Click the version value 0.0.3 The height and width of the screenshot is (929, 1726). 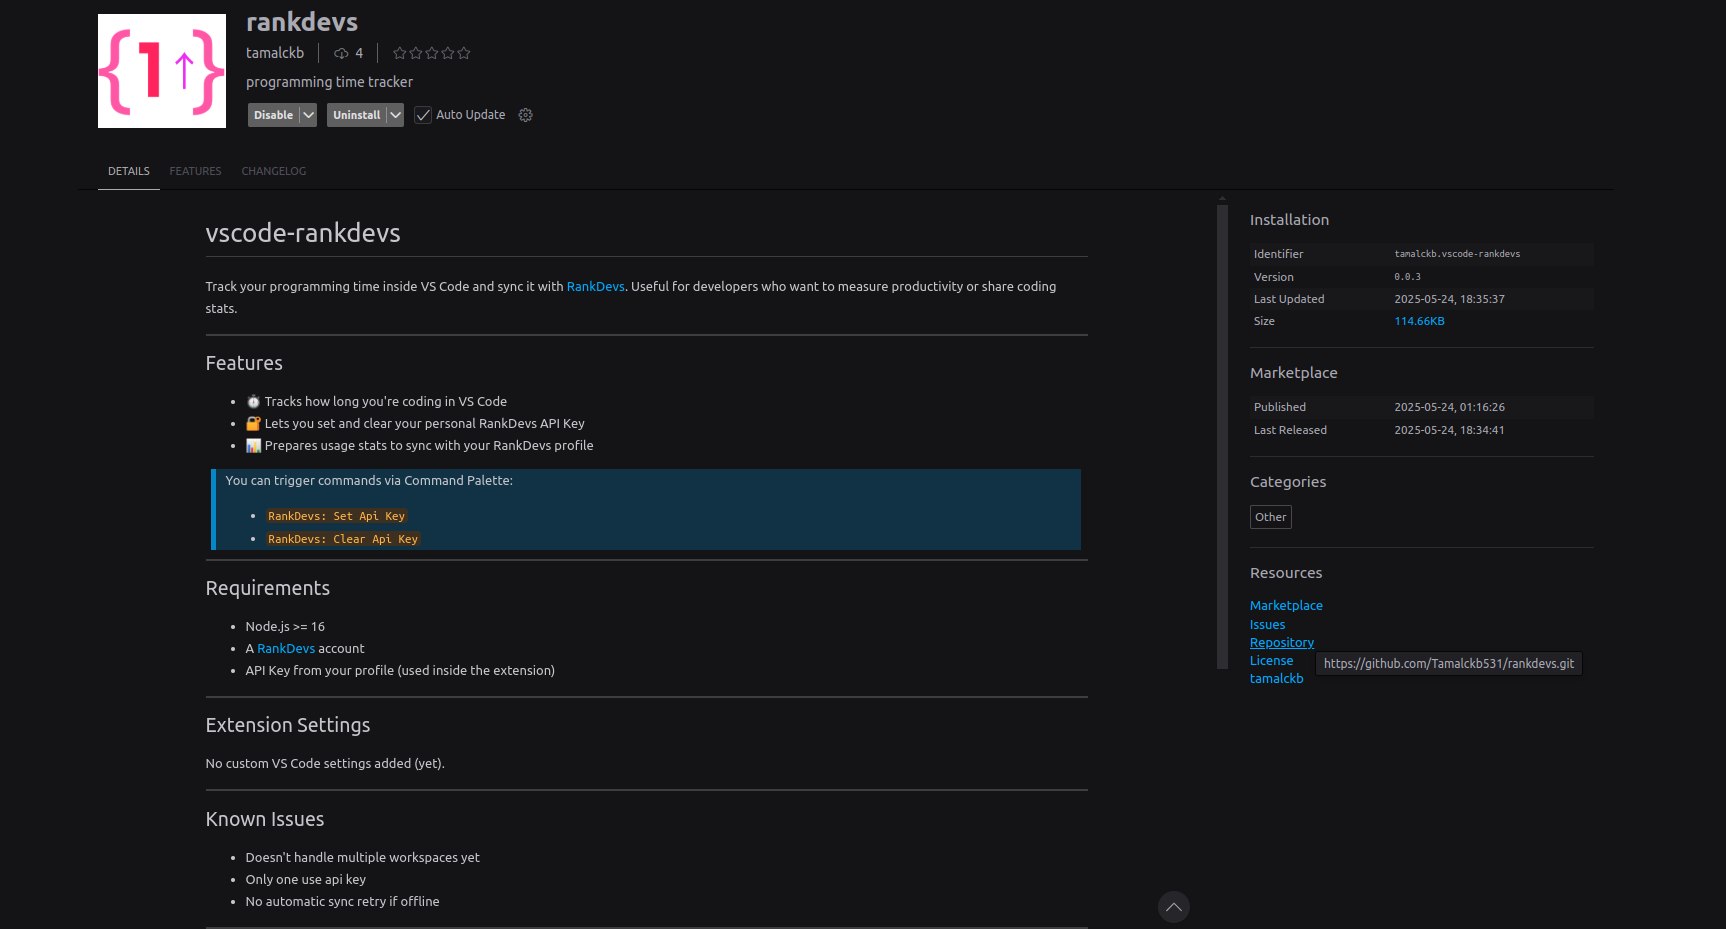(x=1407, y=277)
